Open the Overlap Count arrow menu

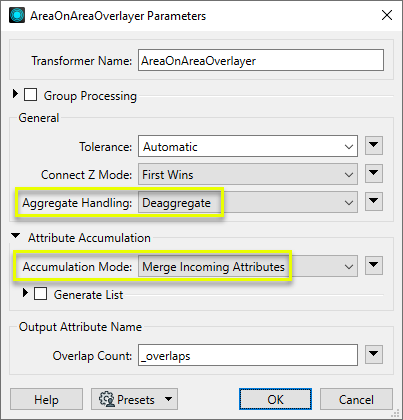tap(374, 354)
